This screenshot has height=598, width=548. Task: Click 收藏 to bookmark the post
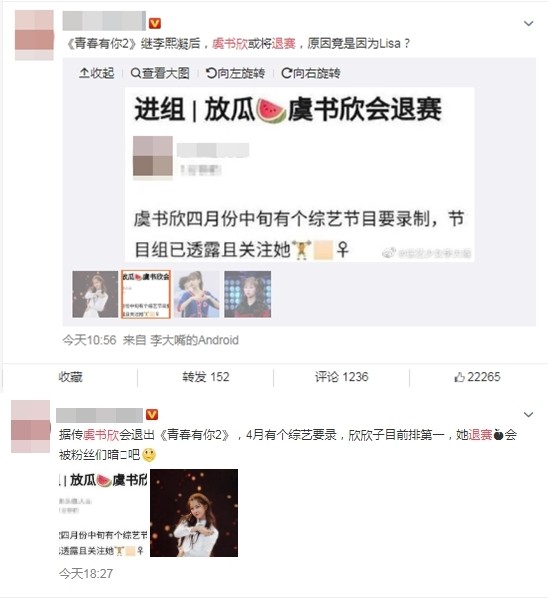(x=71, y=377)
